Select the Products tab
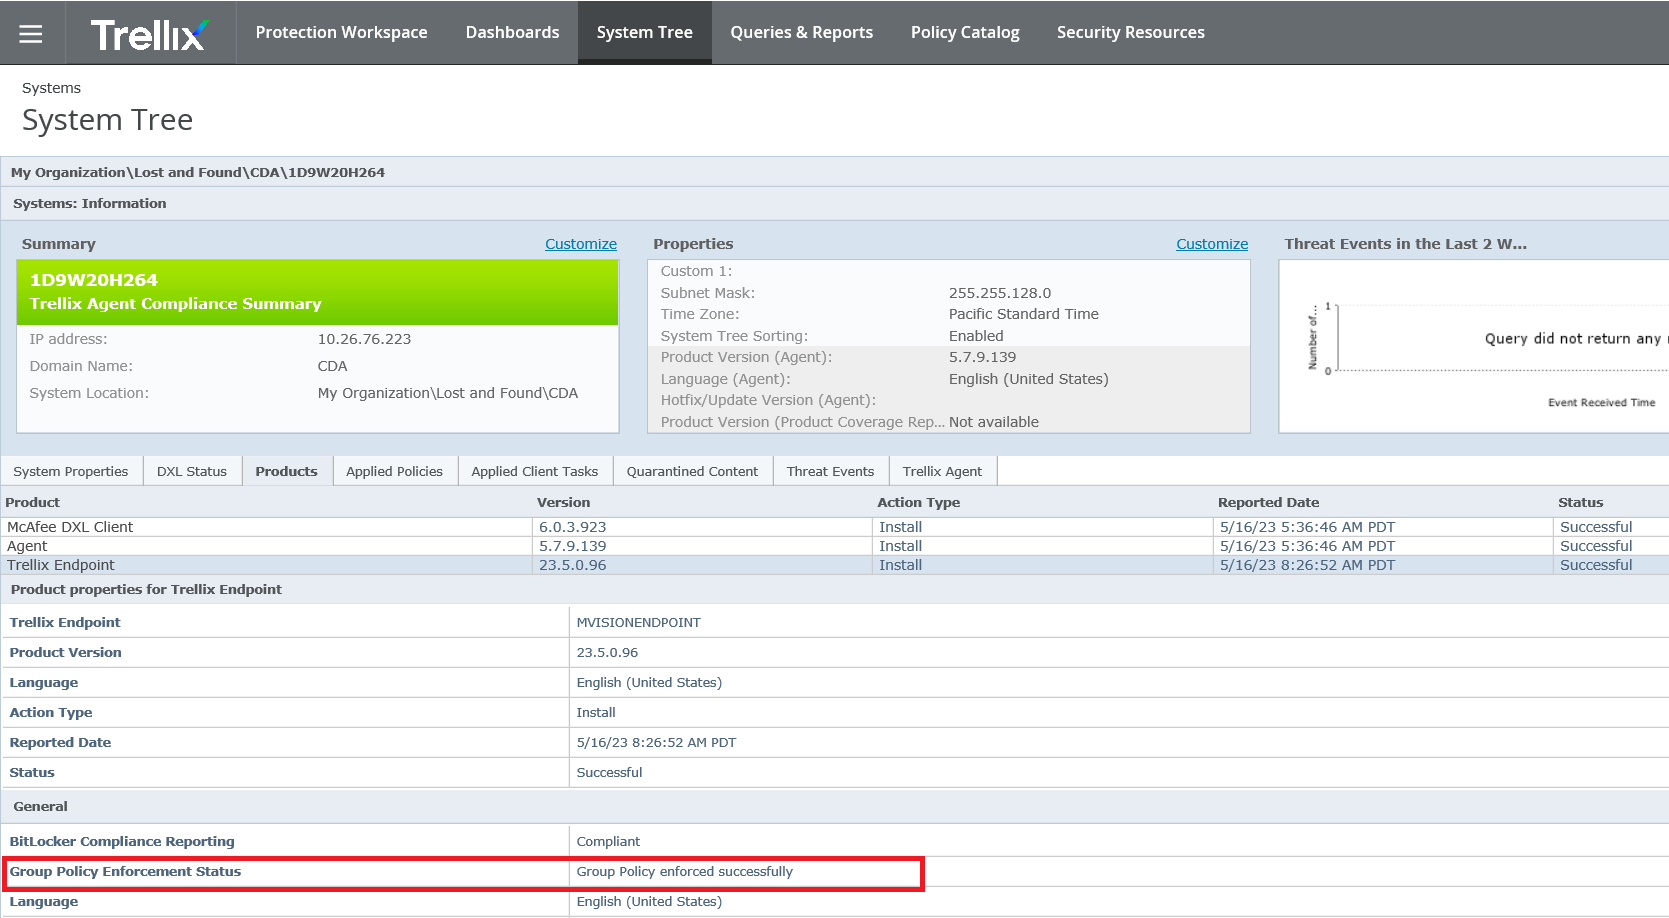Screen dimensions: 1669x918 pyautogui.click(x=286, y=471)
